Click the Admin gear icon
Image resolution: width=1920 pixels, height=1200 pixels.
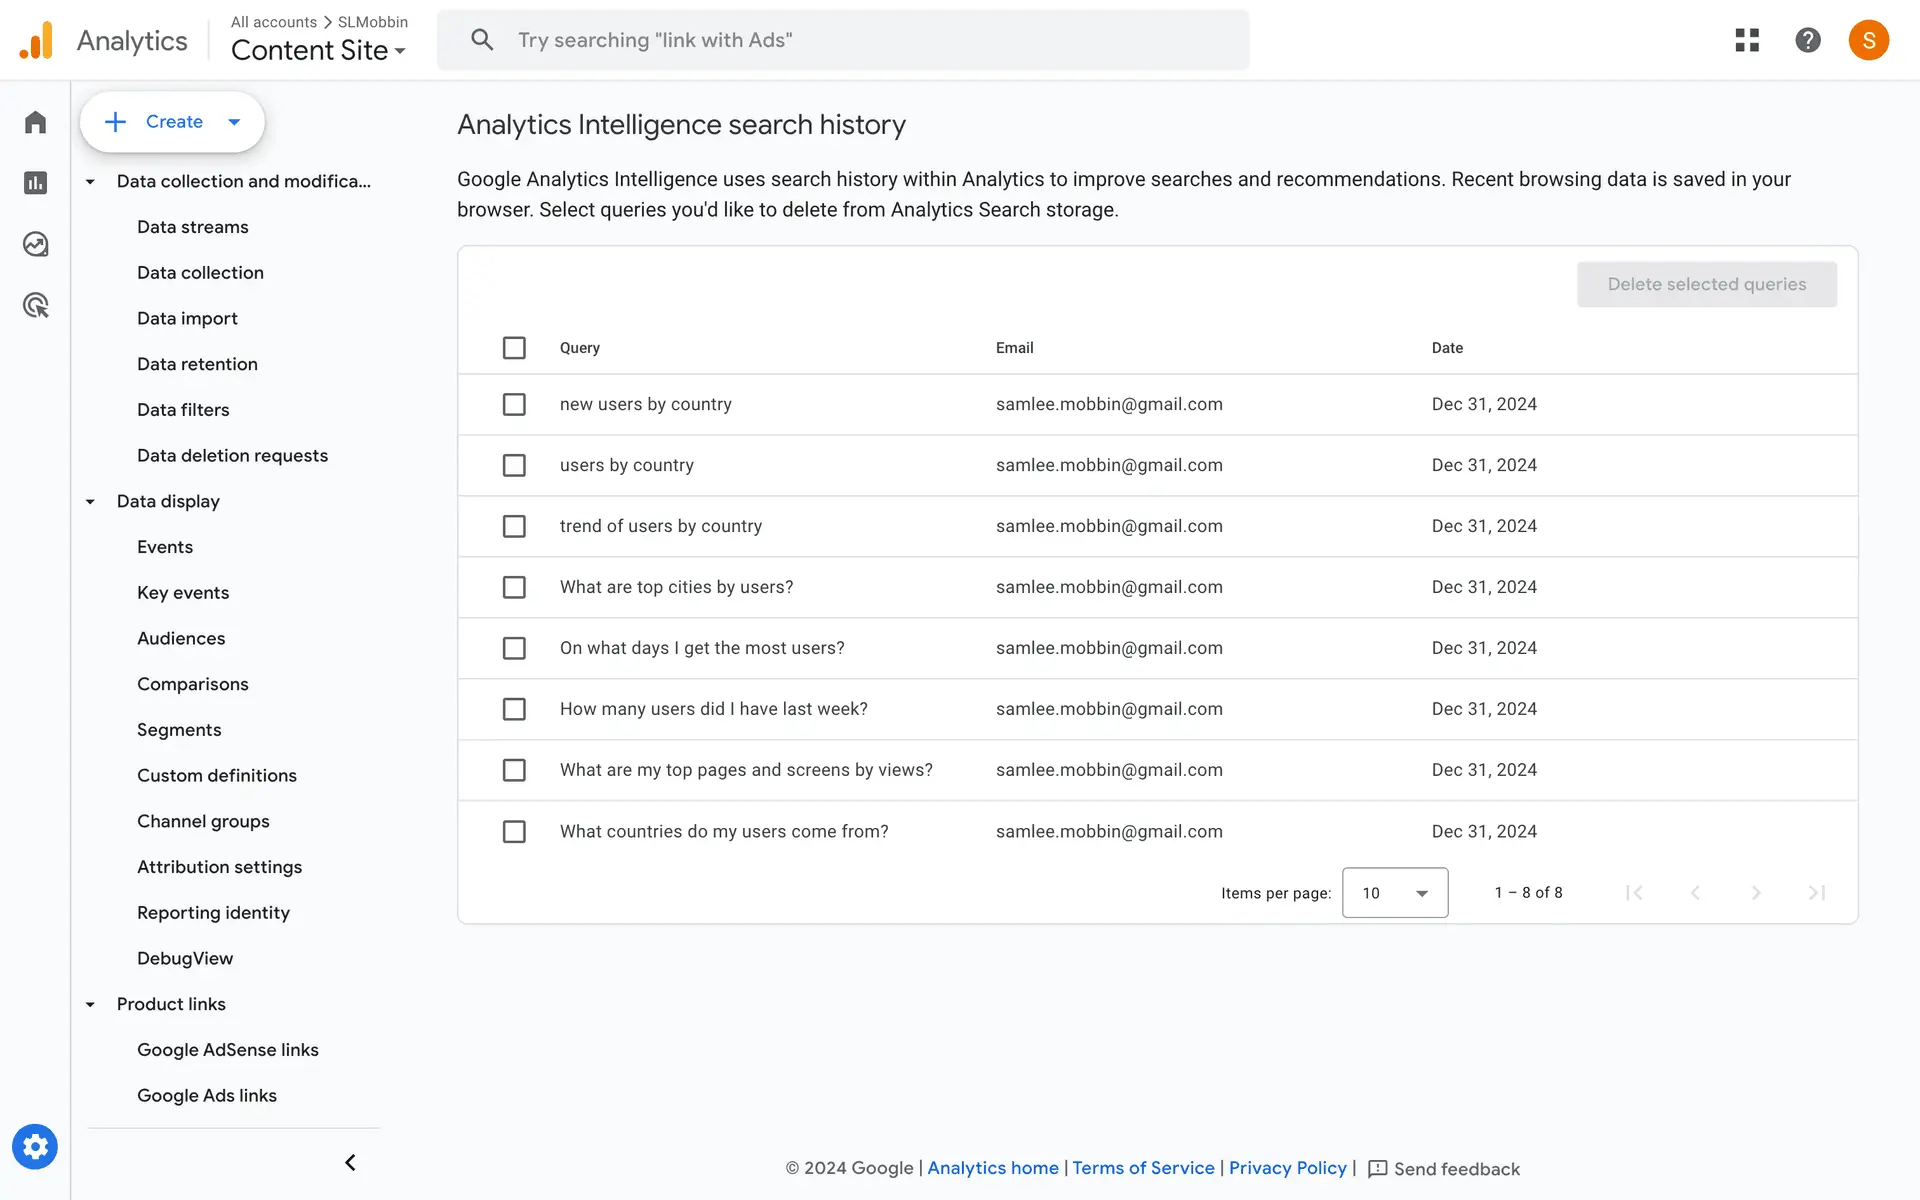(x=35, y=1147)
